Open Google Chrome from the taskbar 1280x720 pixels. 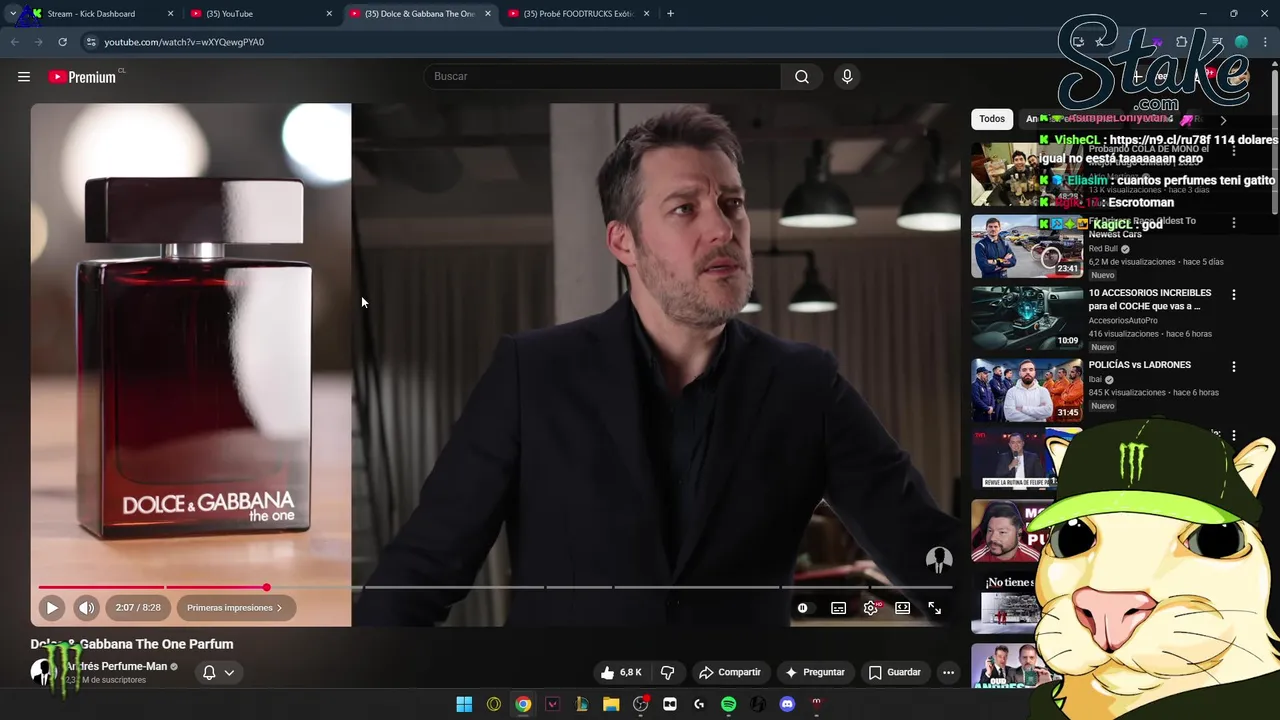(523, 704)
